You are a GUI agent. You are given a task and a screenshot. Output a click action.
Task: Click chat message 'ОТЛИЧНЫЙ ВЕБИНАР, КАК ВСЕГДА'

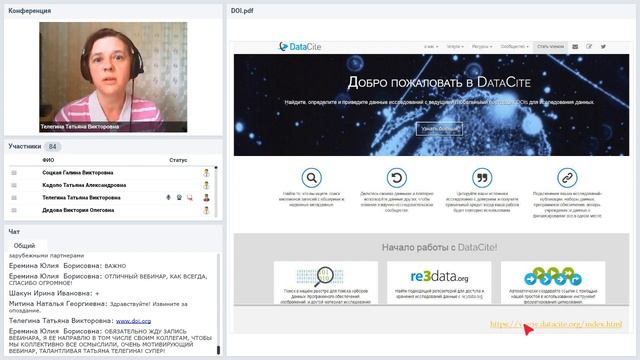click(x=108, y=279)
